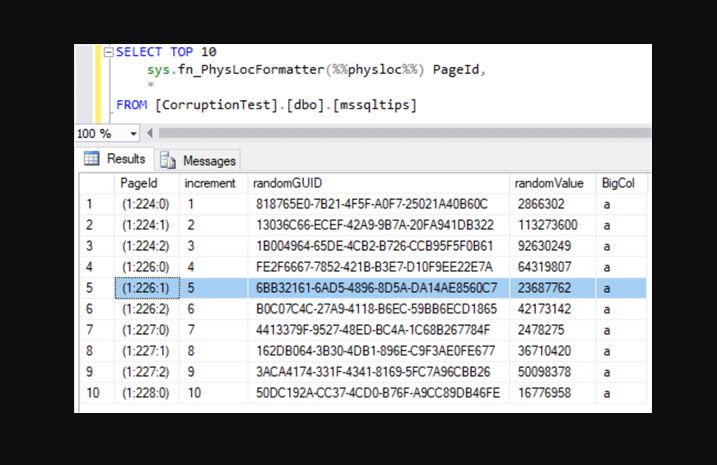
Task: Click the FROM keyword in the query
Action: [132, 105]
